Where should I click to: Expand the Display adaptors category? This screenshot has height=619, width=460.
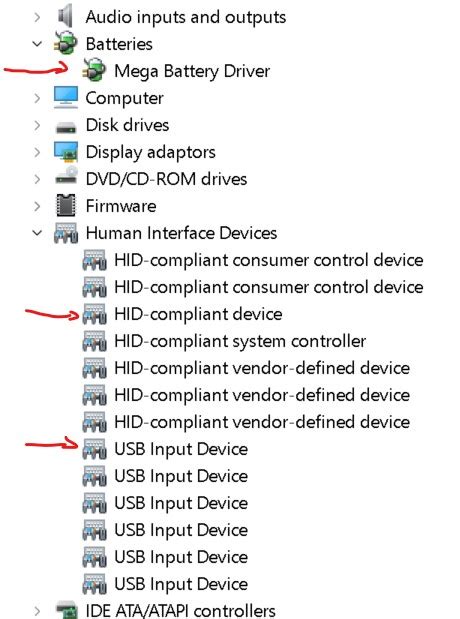[x=37, y=152]
